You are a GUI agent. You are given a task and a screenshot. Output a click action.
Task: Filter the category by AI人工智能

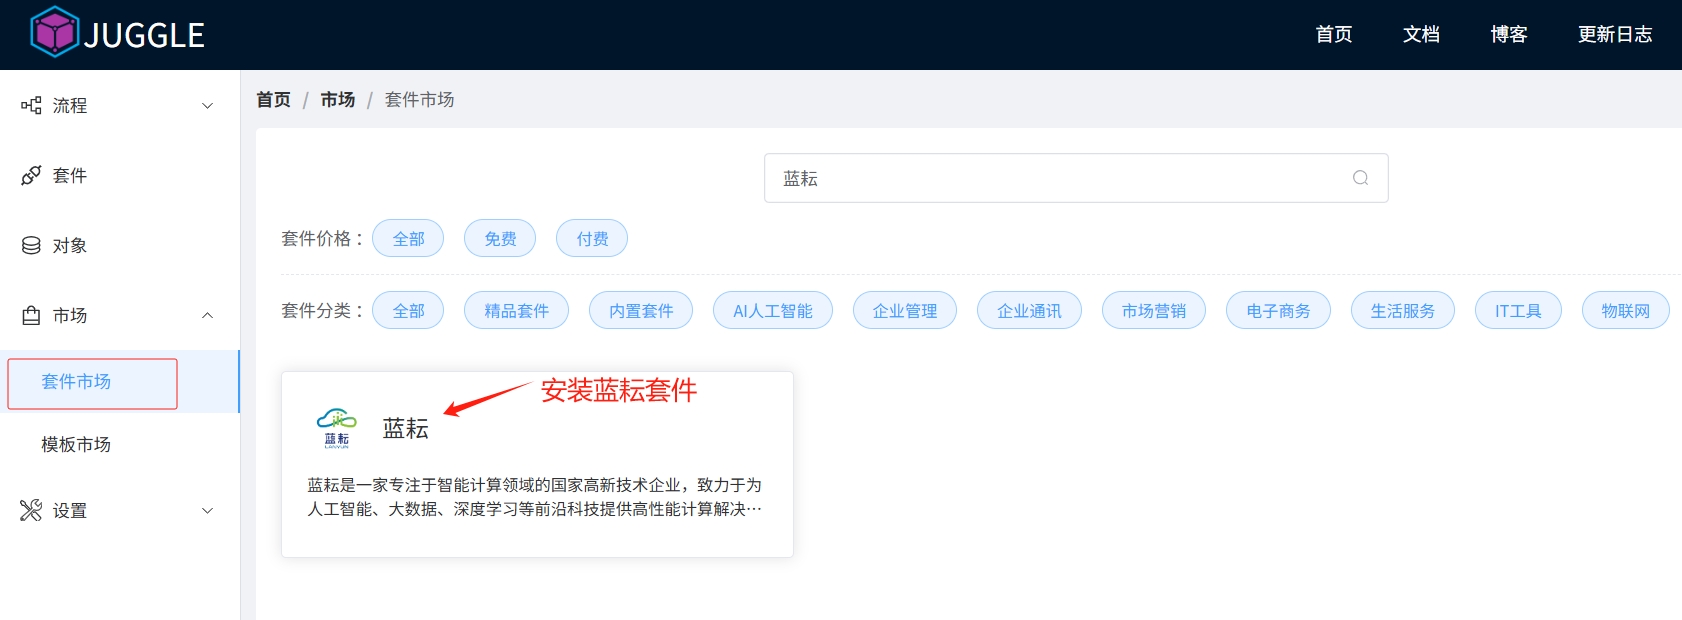click(x=773, y=310)
